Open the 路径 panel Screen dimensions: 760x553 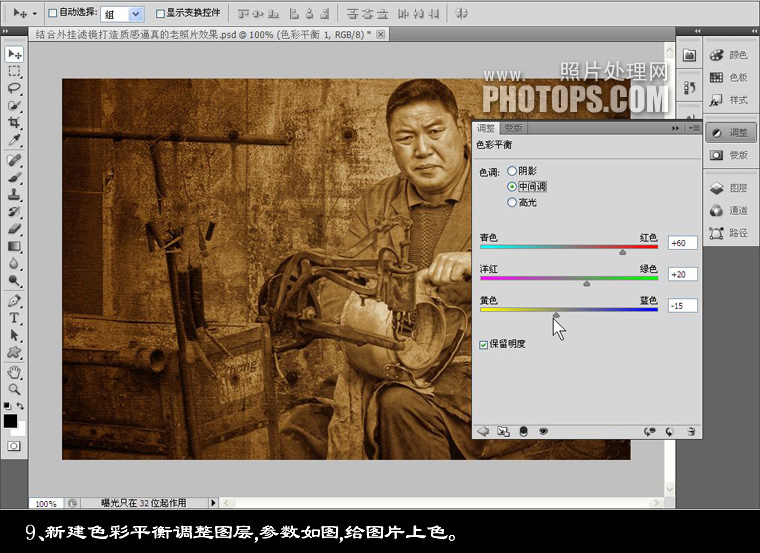click(x=729, y=233)
